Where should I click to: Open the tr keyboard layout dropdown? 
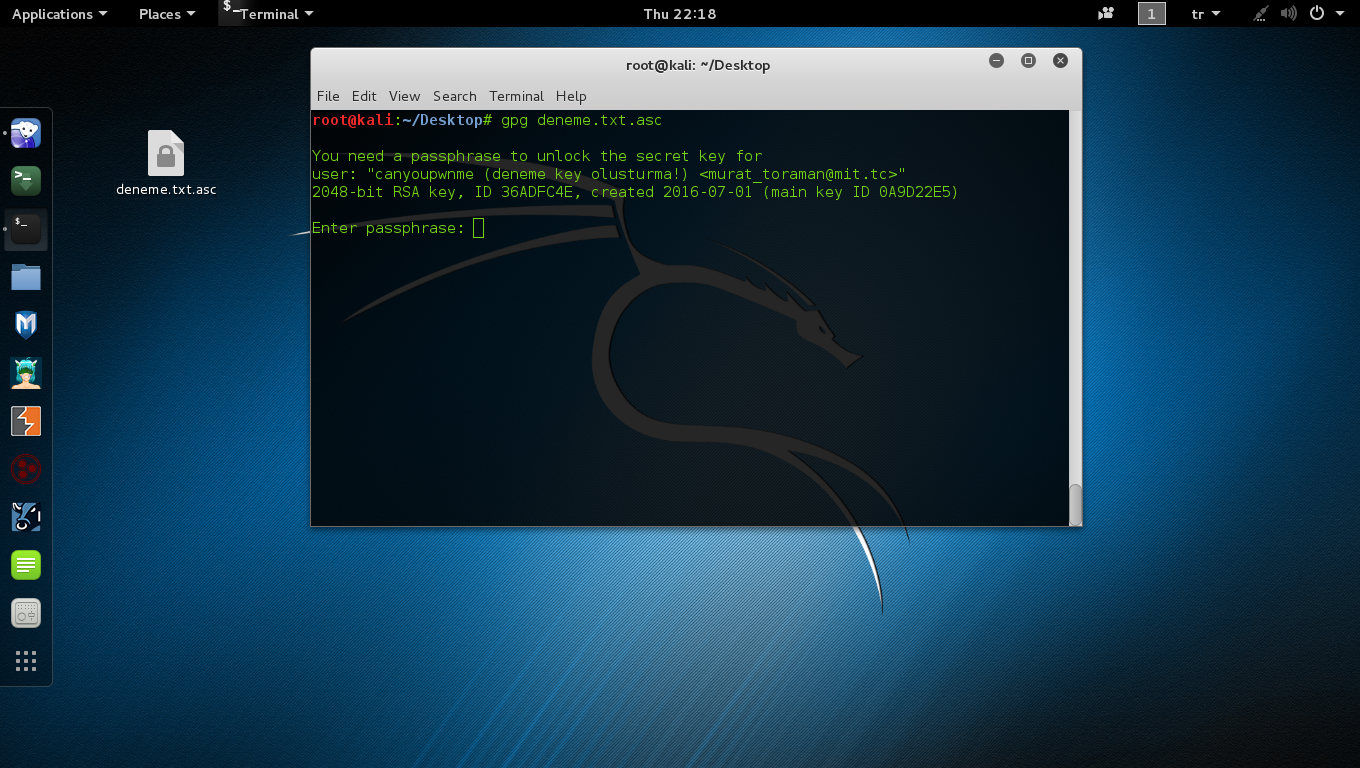[x=1206, y=14]
